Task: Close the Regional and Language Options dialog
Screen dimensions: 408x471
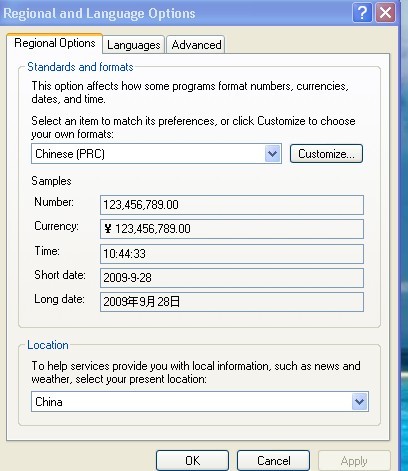Action: [x=385, y=13]
